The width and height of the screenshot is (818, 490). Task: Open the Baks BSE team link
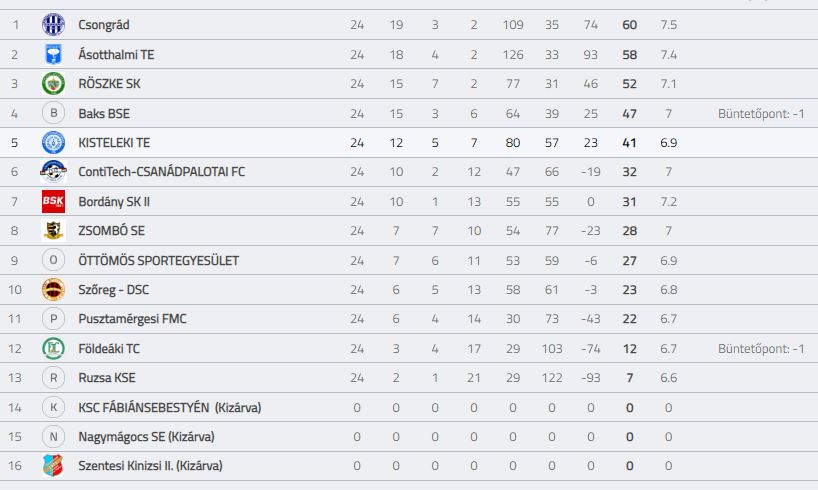coord(104,113)
